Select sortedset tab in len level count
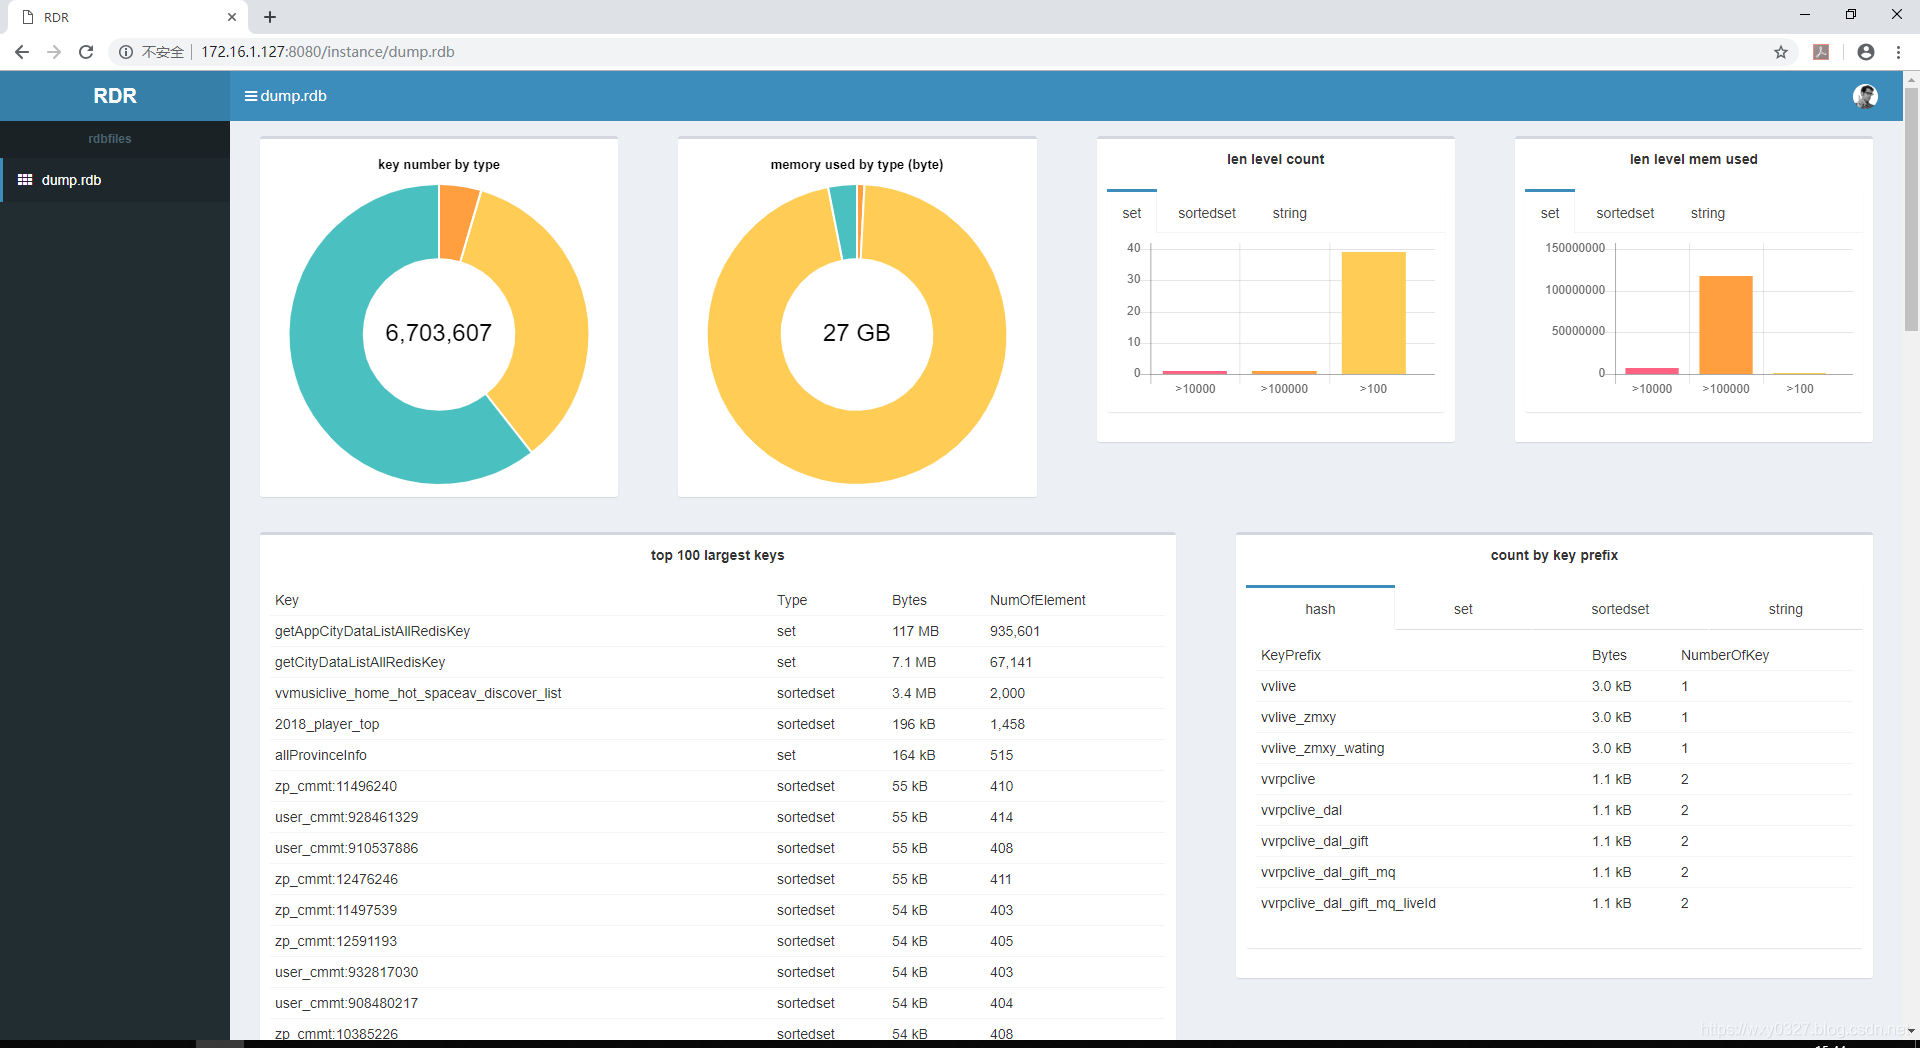 (x=1207, y=213)
